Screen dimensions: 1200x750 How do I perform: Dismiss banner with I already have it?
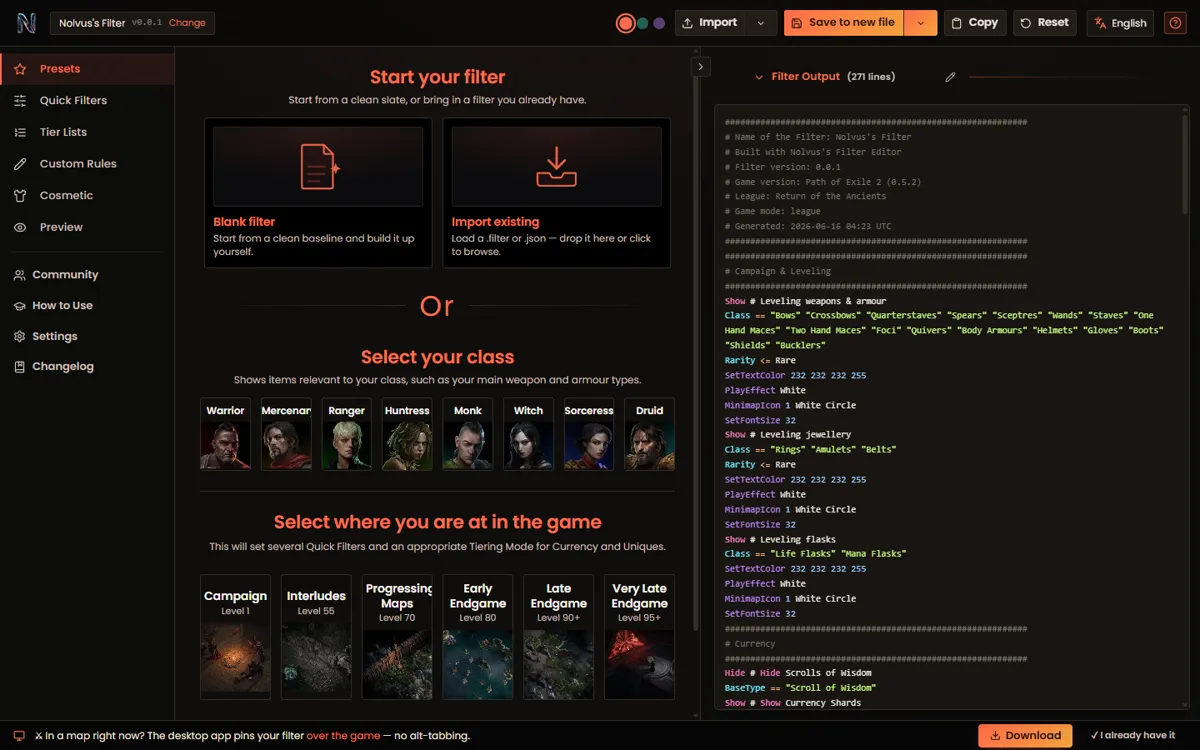(x=1132, y=735)
